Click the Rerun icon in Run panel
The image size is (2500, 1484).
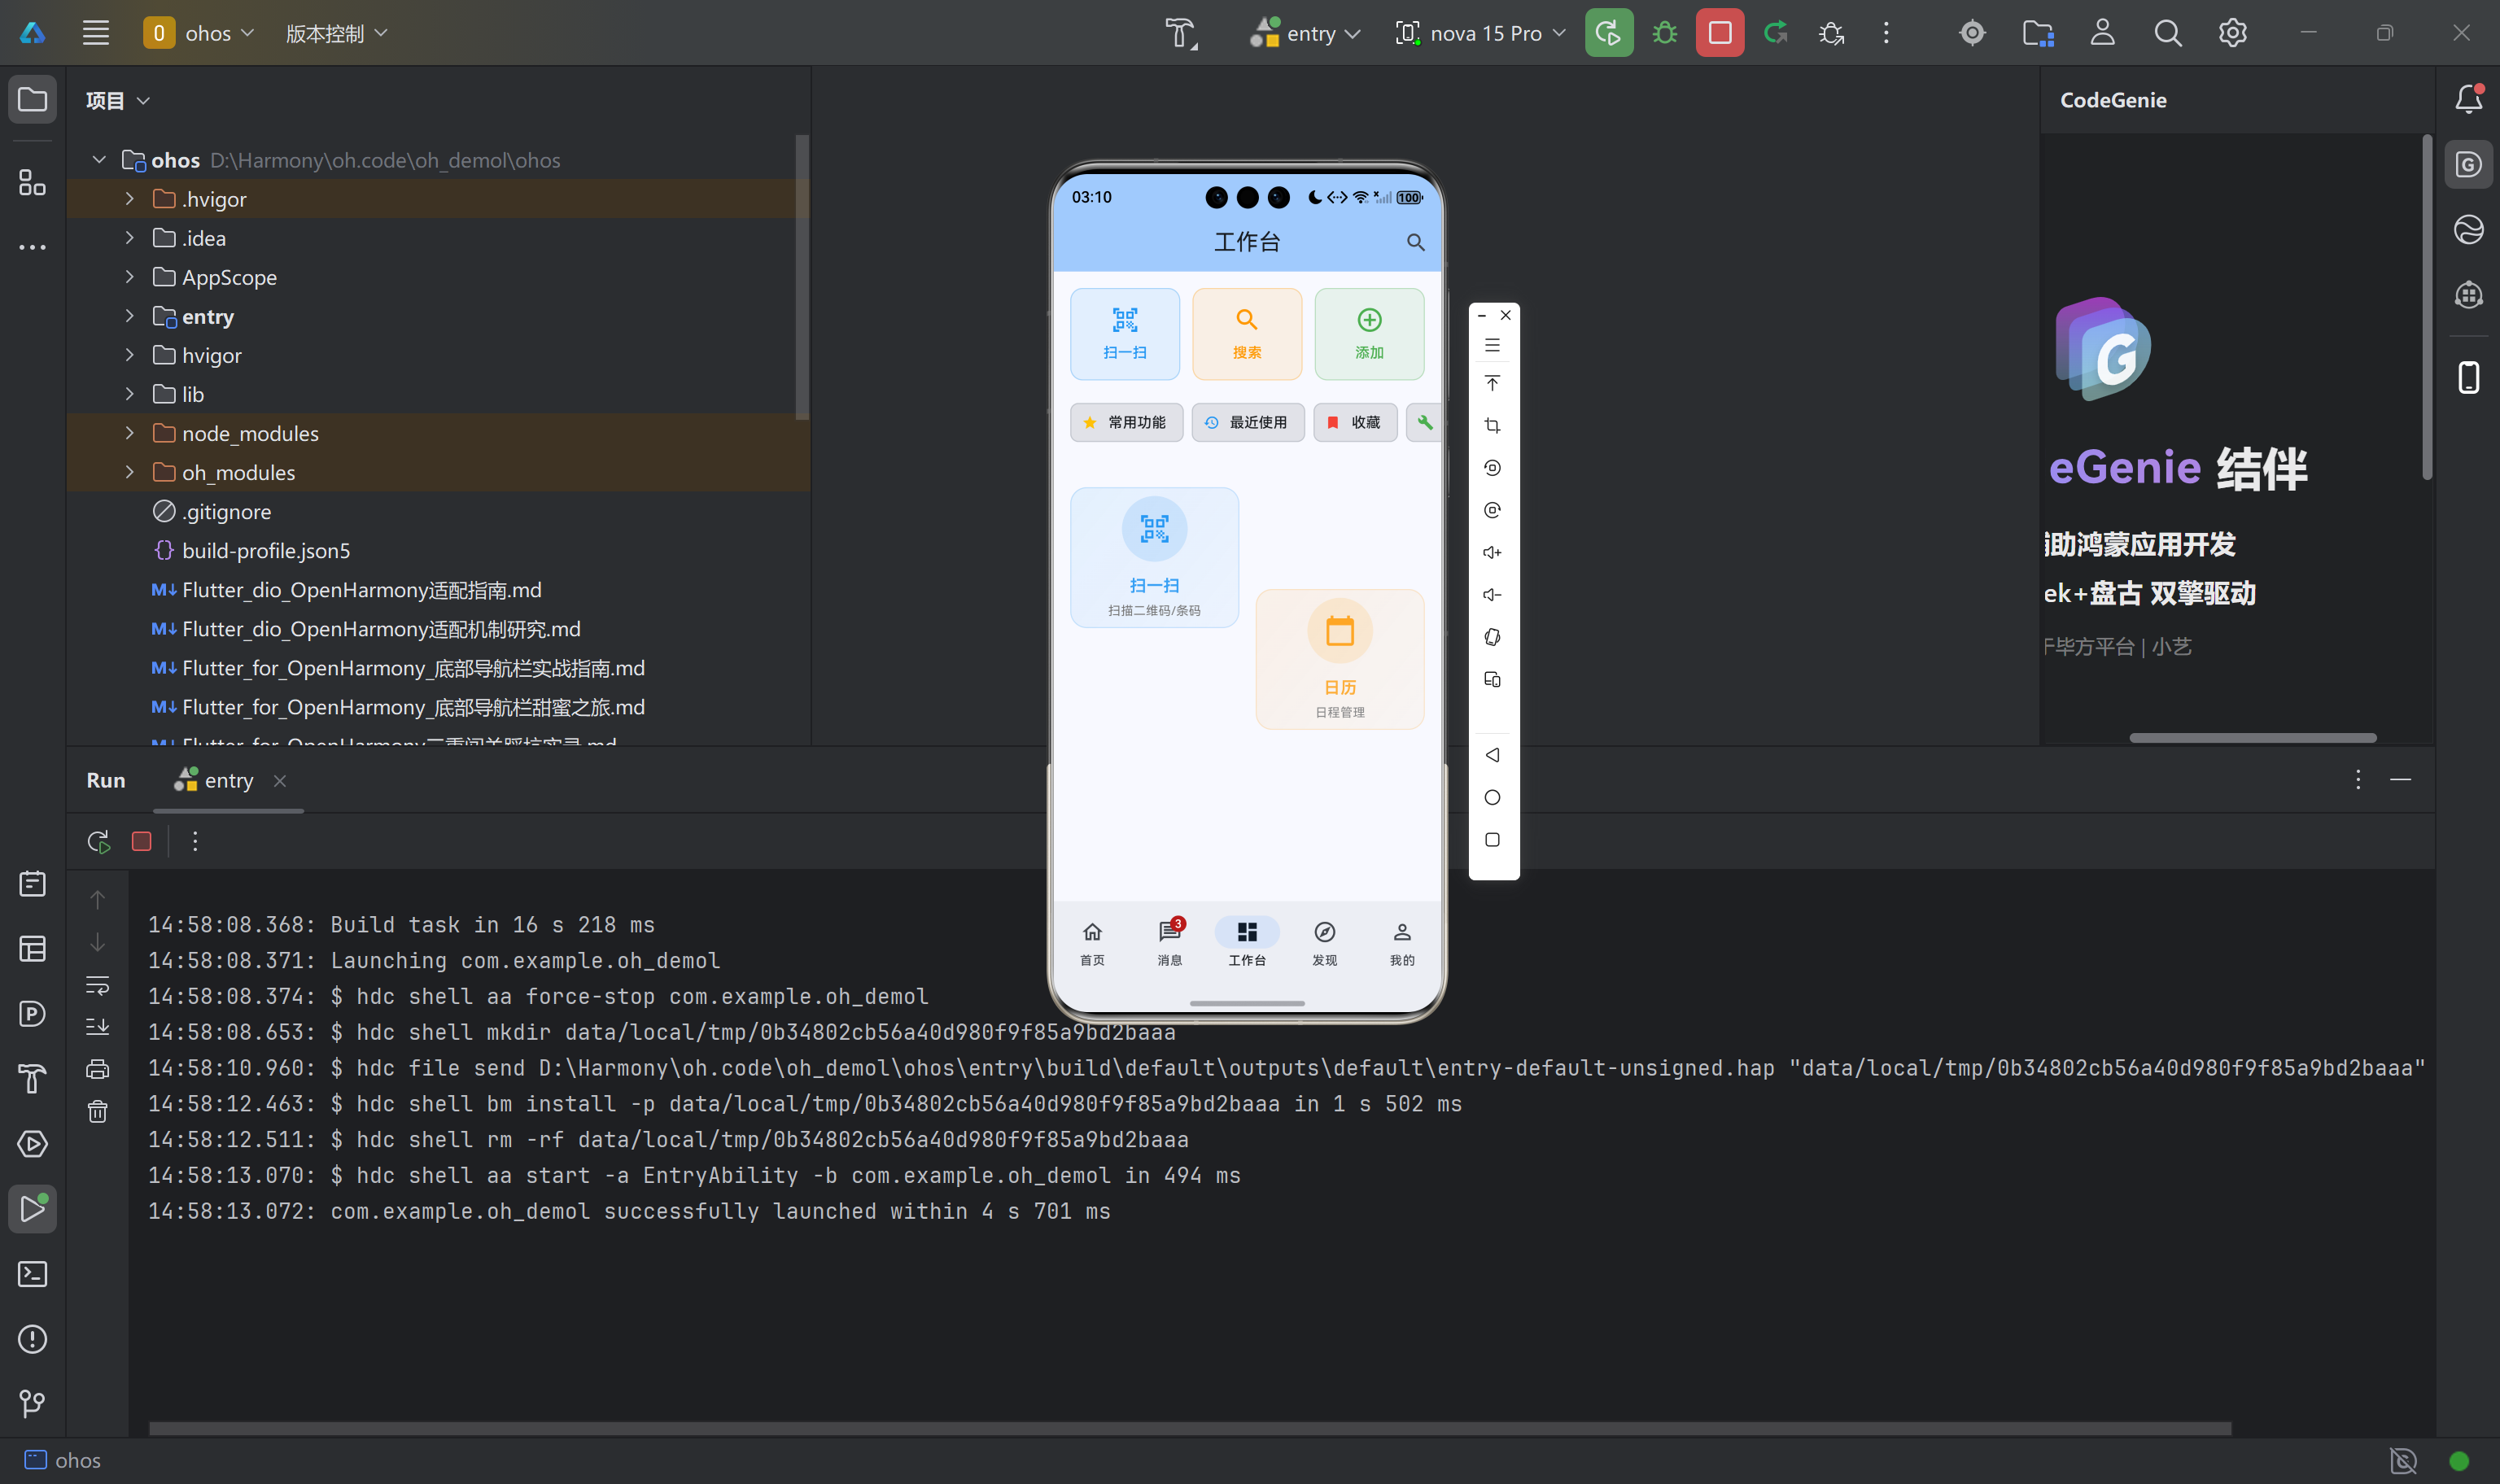coord(98,842)
